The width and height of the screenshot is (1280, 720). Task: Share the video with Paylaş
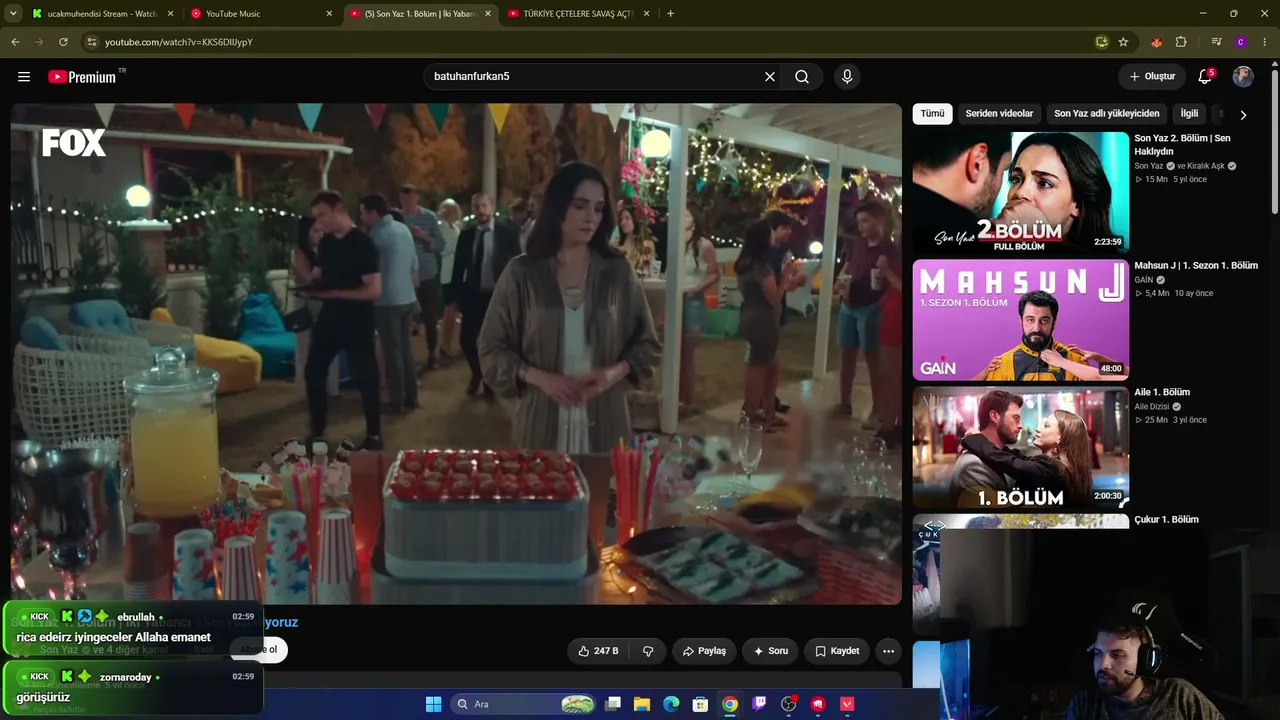coord(704,651)
